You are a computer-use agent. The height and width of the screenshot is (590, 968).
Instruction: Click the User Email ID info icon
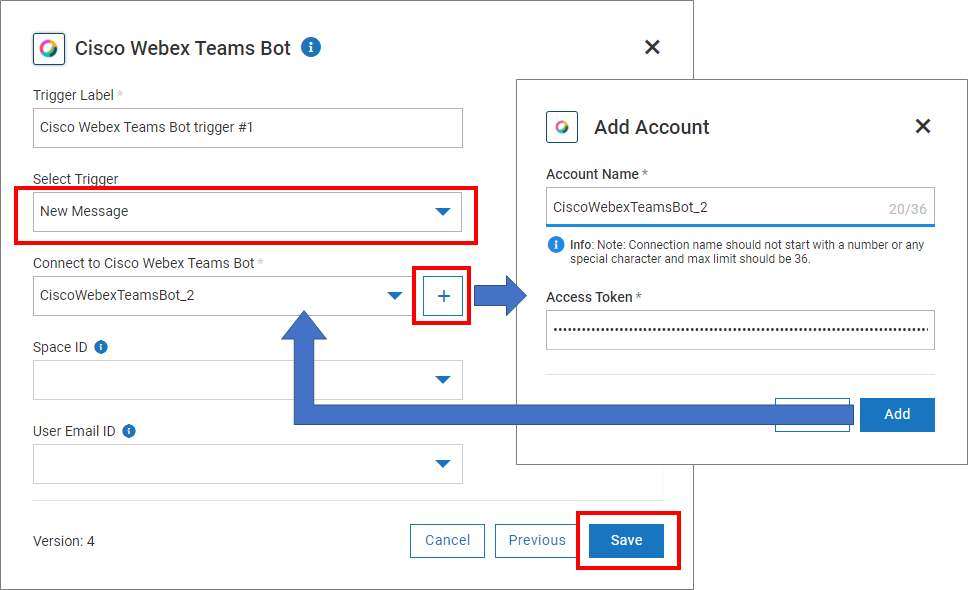point(129,431)
